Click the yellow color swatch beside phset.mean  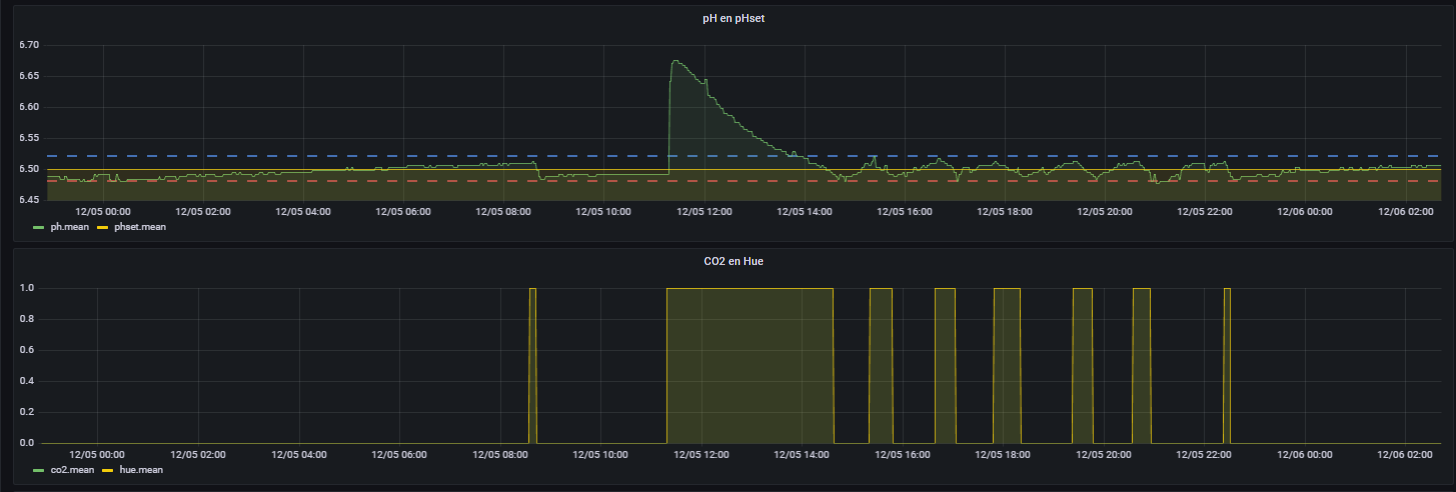pyautogui.click(x=102, y=227)
